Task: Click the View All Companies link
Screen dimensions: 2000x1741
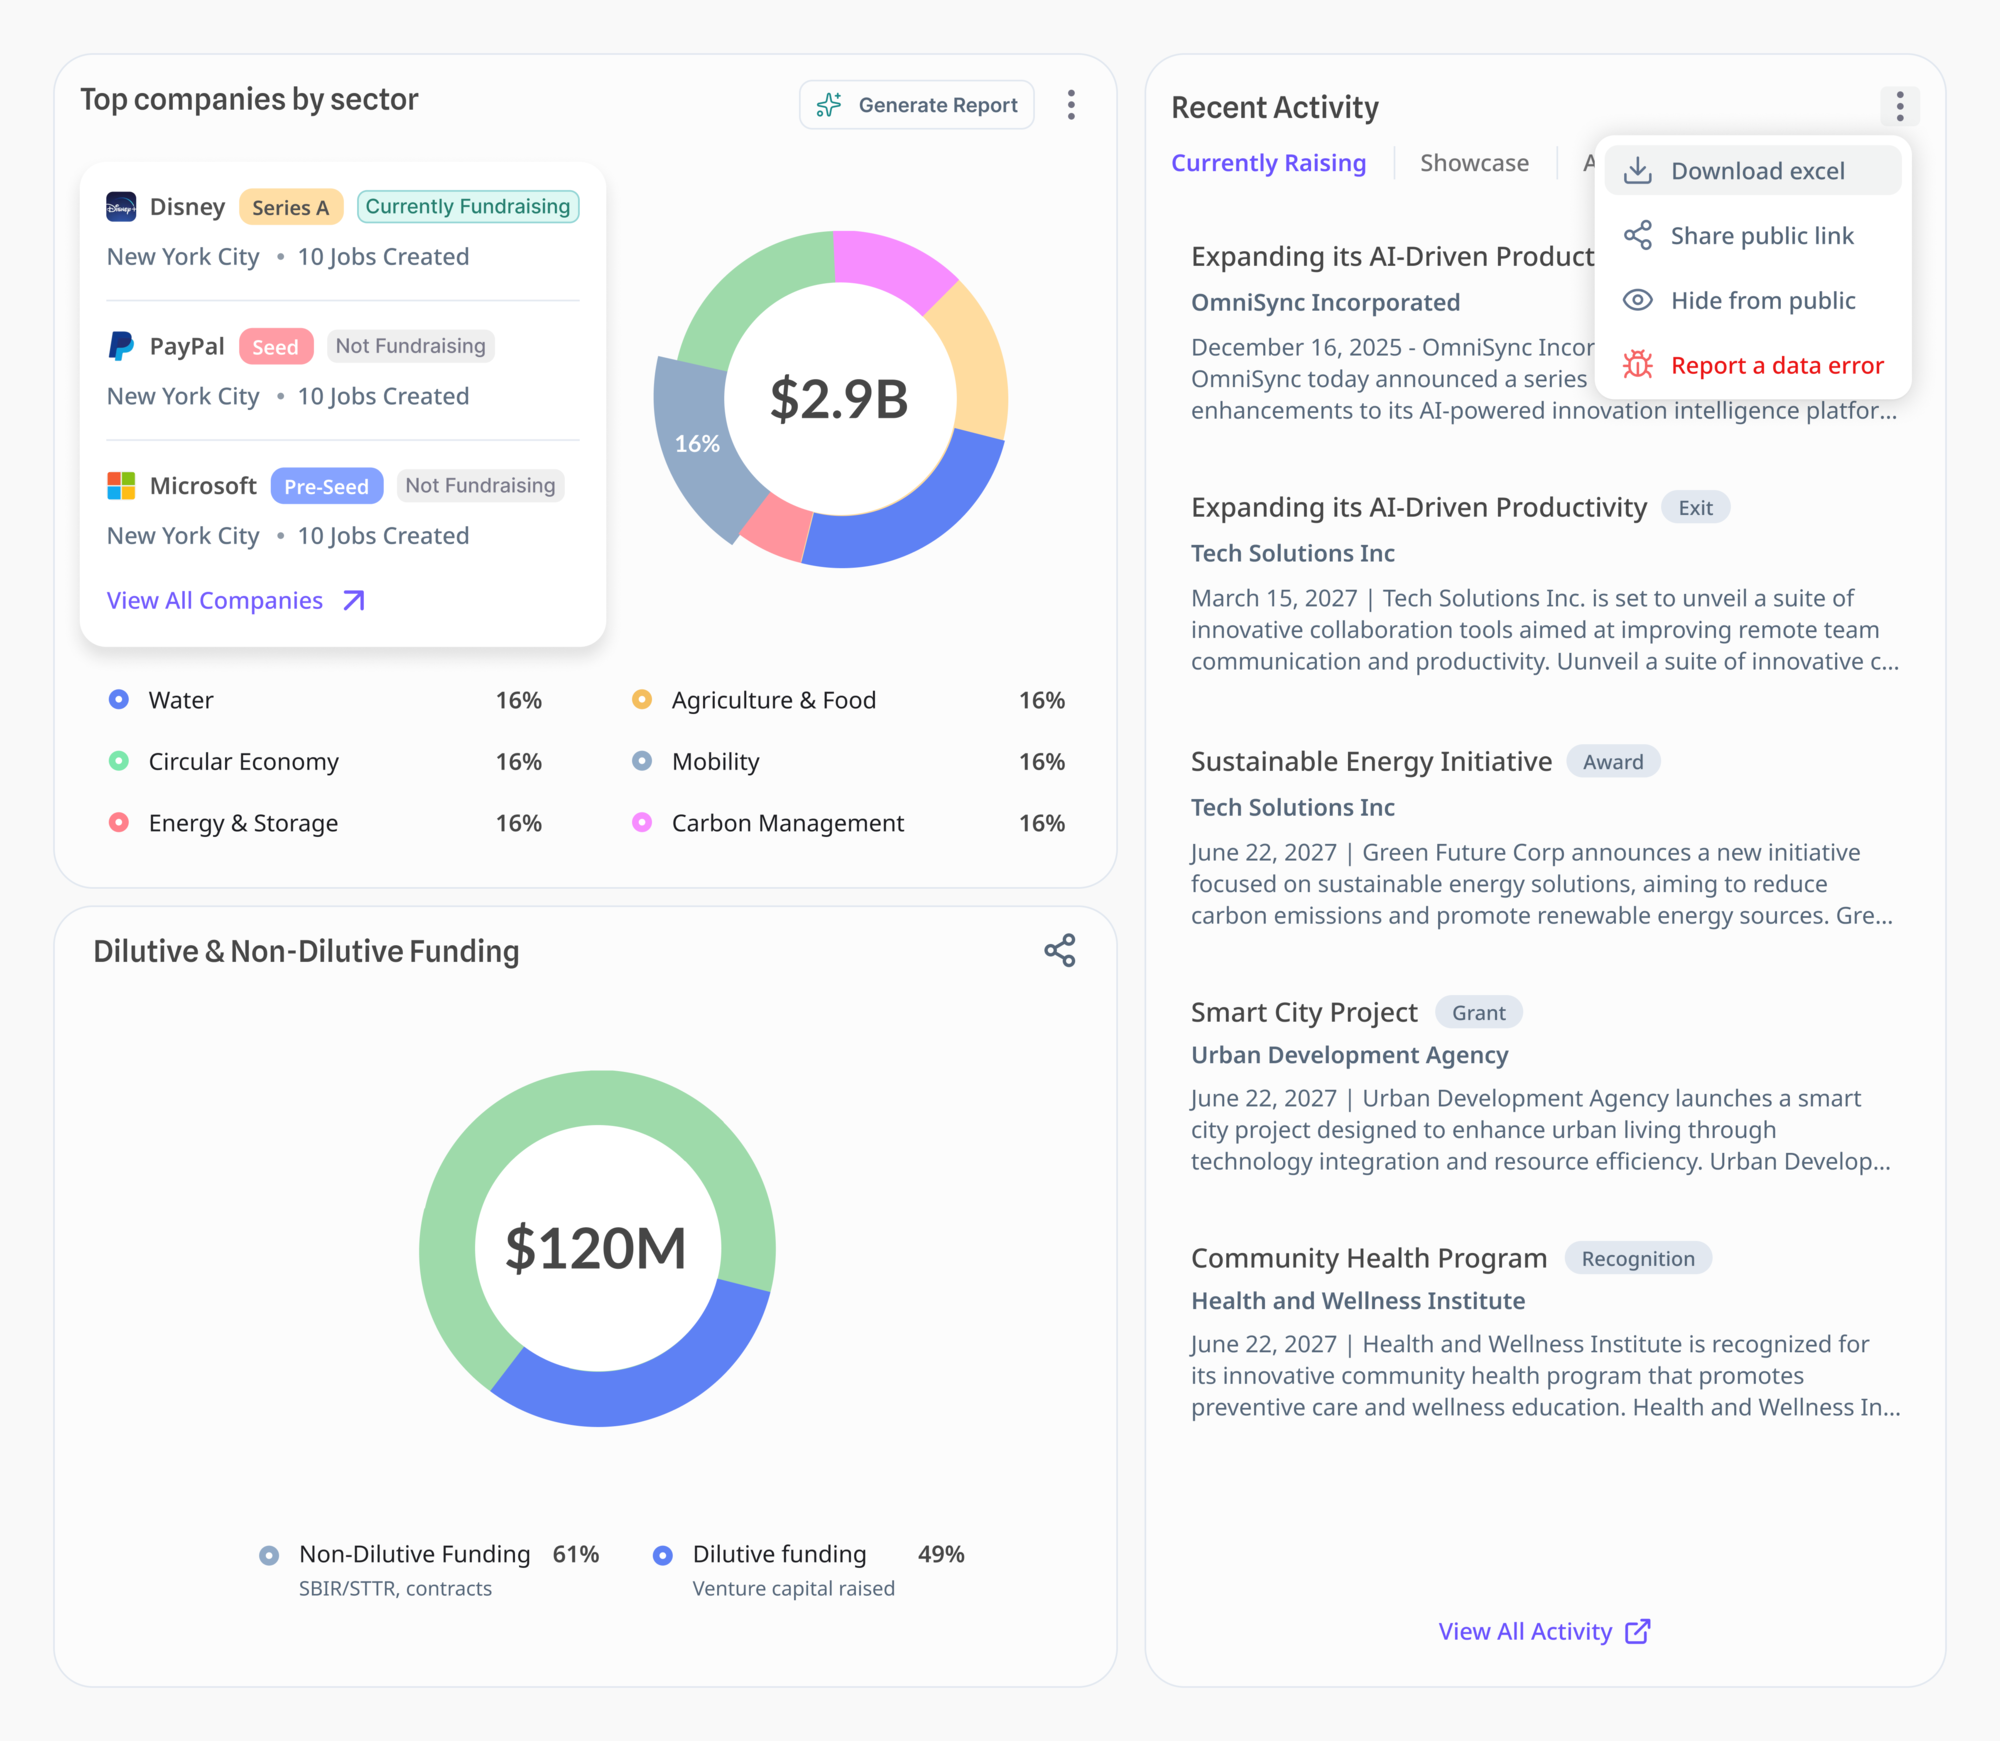Action: [215, 601]
